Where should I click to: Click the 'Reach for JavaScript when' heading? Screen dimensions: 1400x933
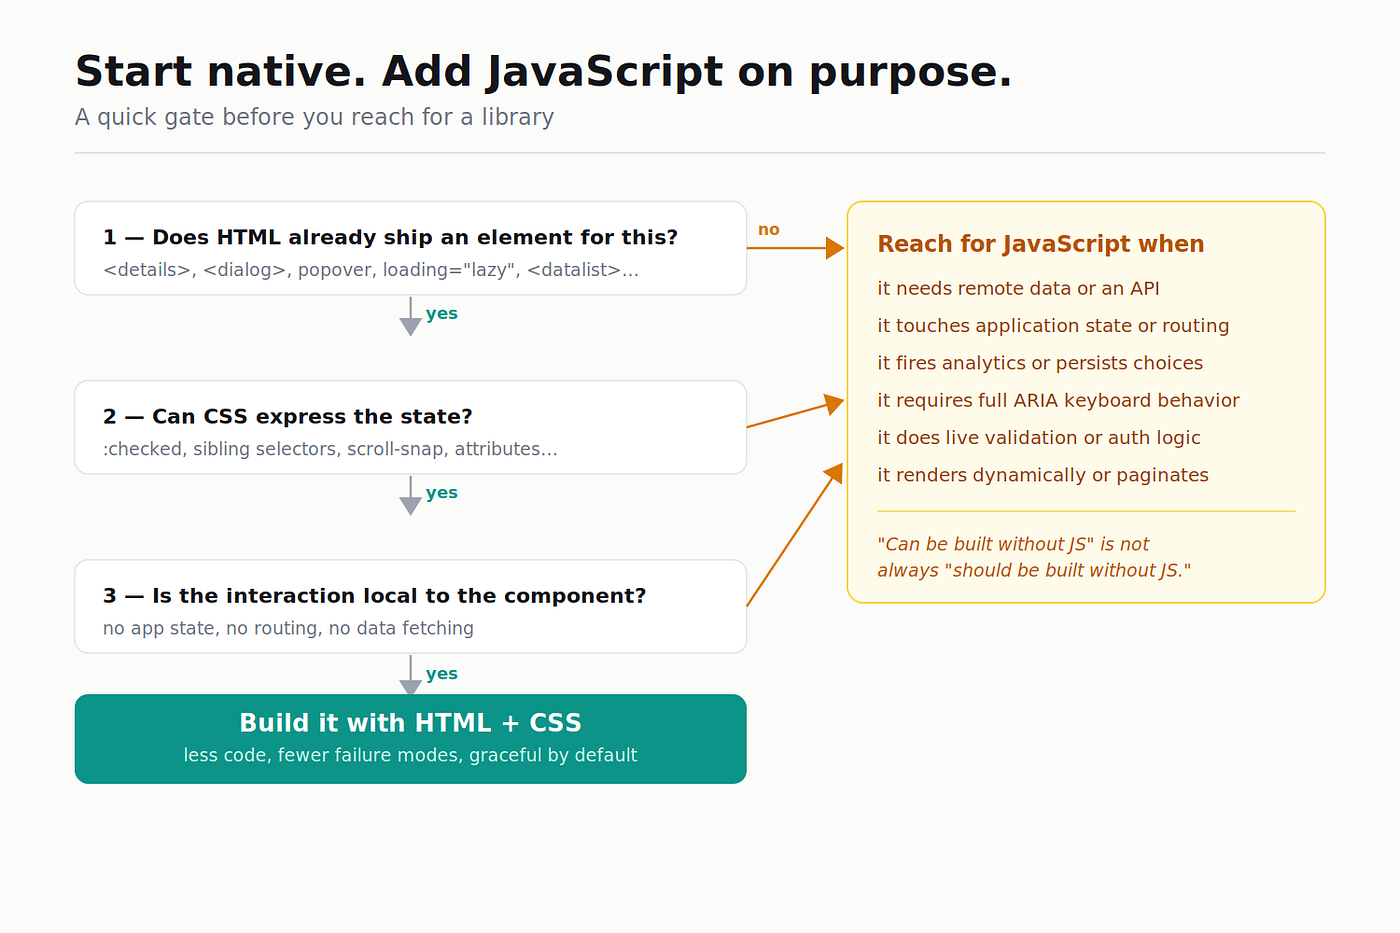click(1040, 244)
